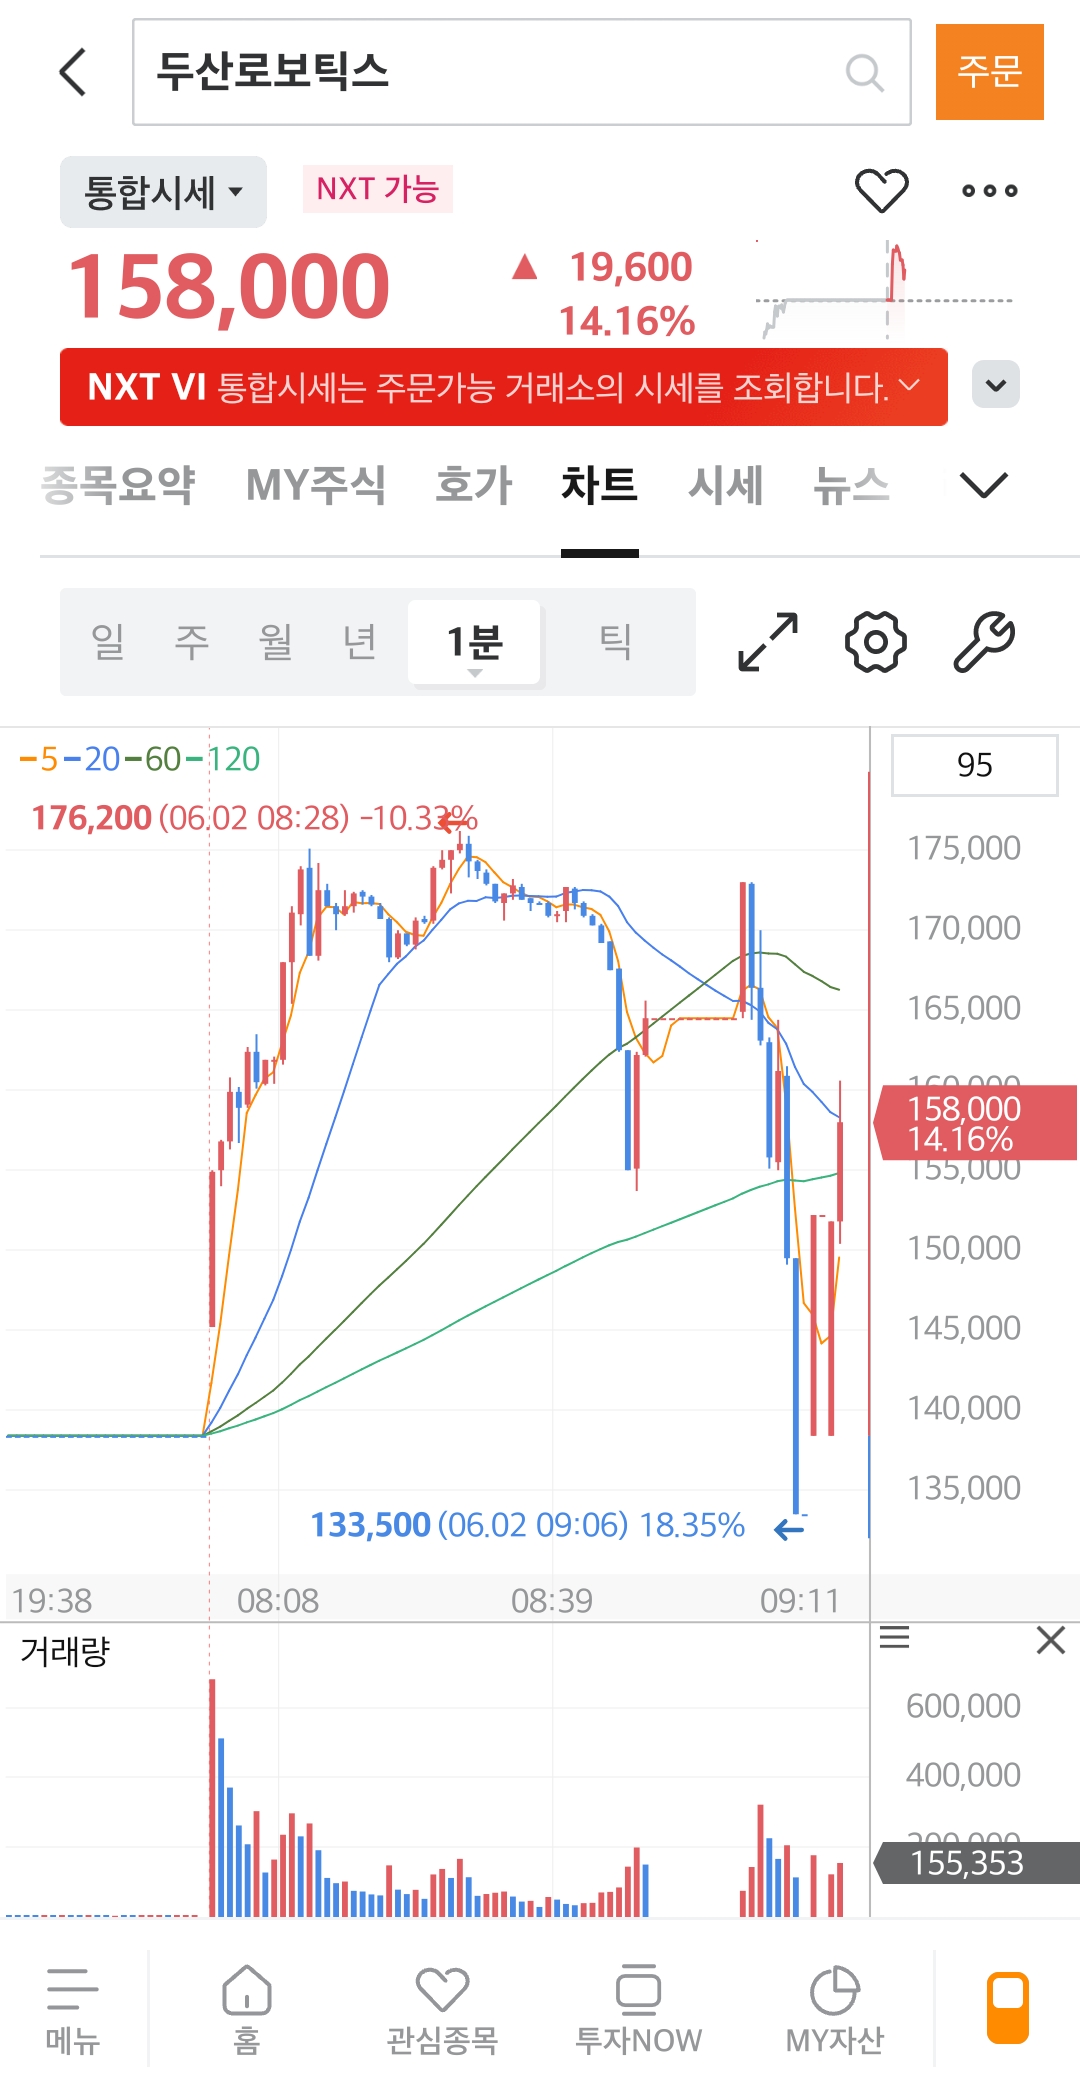The image size is (1080, 2097).
Task: Tap the back arrow icon
Action: click(73, 72)
